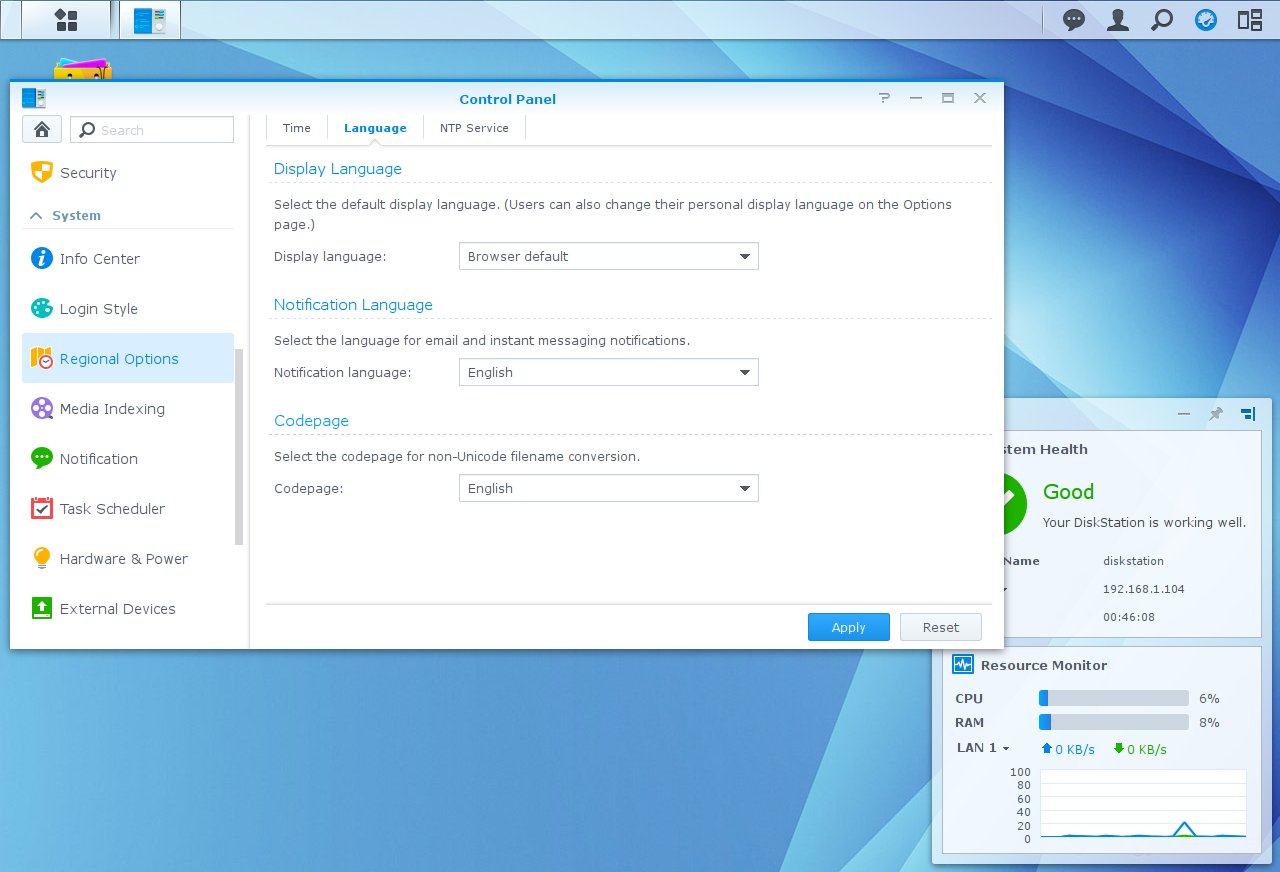Viewport: 1280px width, 872px height.
Task: Click the Good health status text
Action: tap(1068, 491)
